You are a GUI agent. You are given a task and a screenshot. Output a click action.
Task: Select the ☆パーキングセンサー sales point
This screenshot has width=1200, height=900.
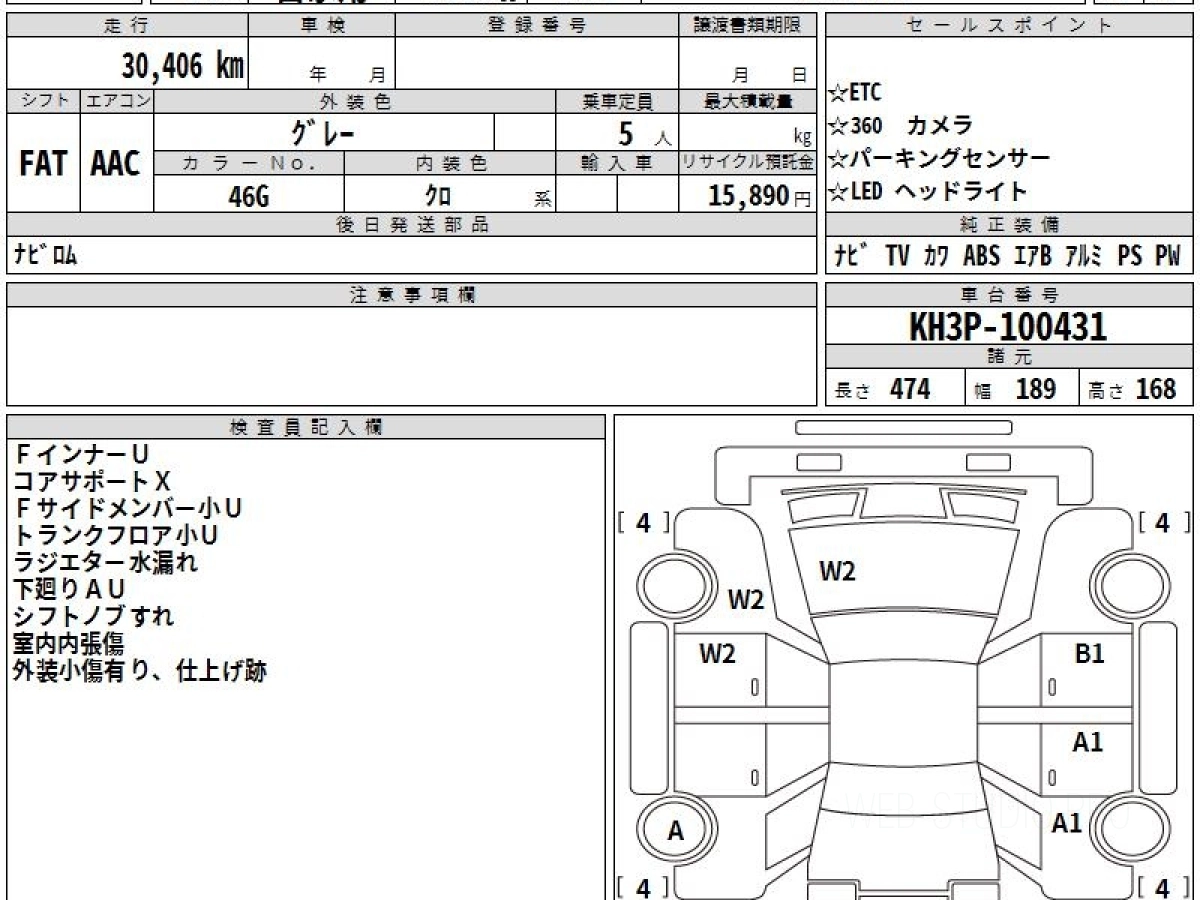(940, 158)
